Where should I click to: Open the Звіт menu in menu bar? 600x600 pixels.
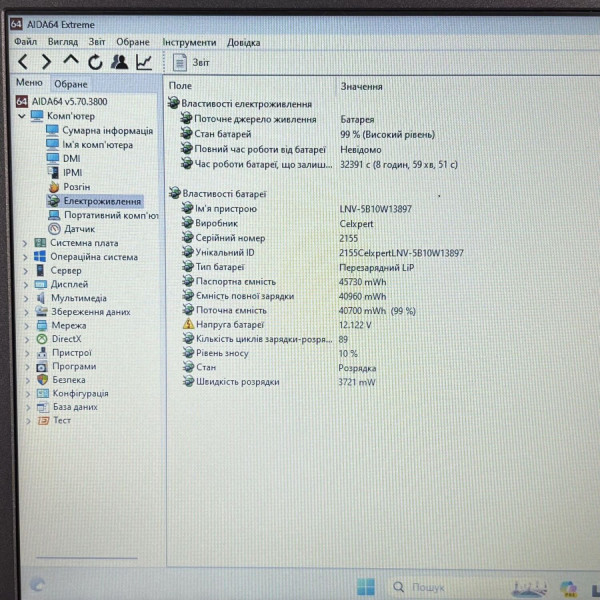97,42
